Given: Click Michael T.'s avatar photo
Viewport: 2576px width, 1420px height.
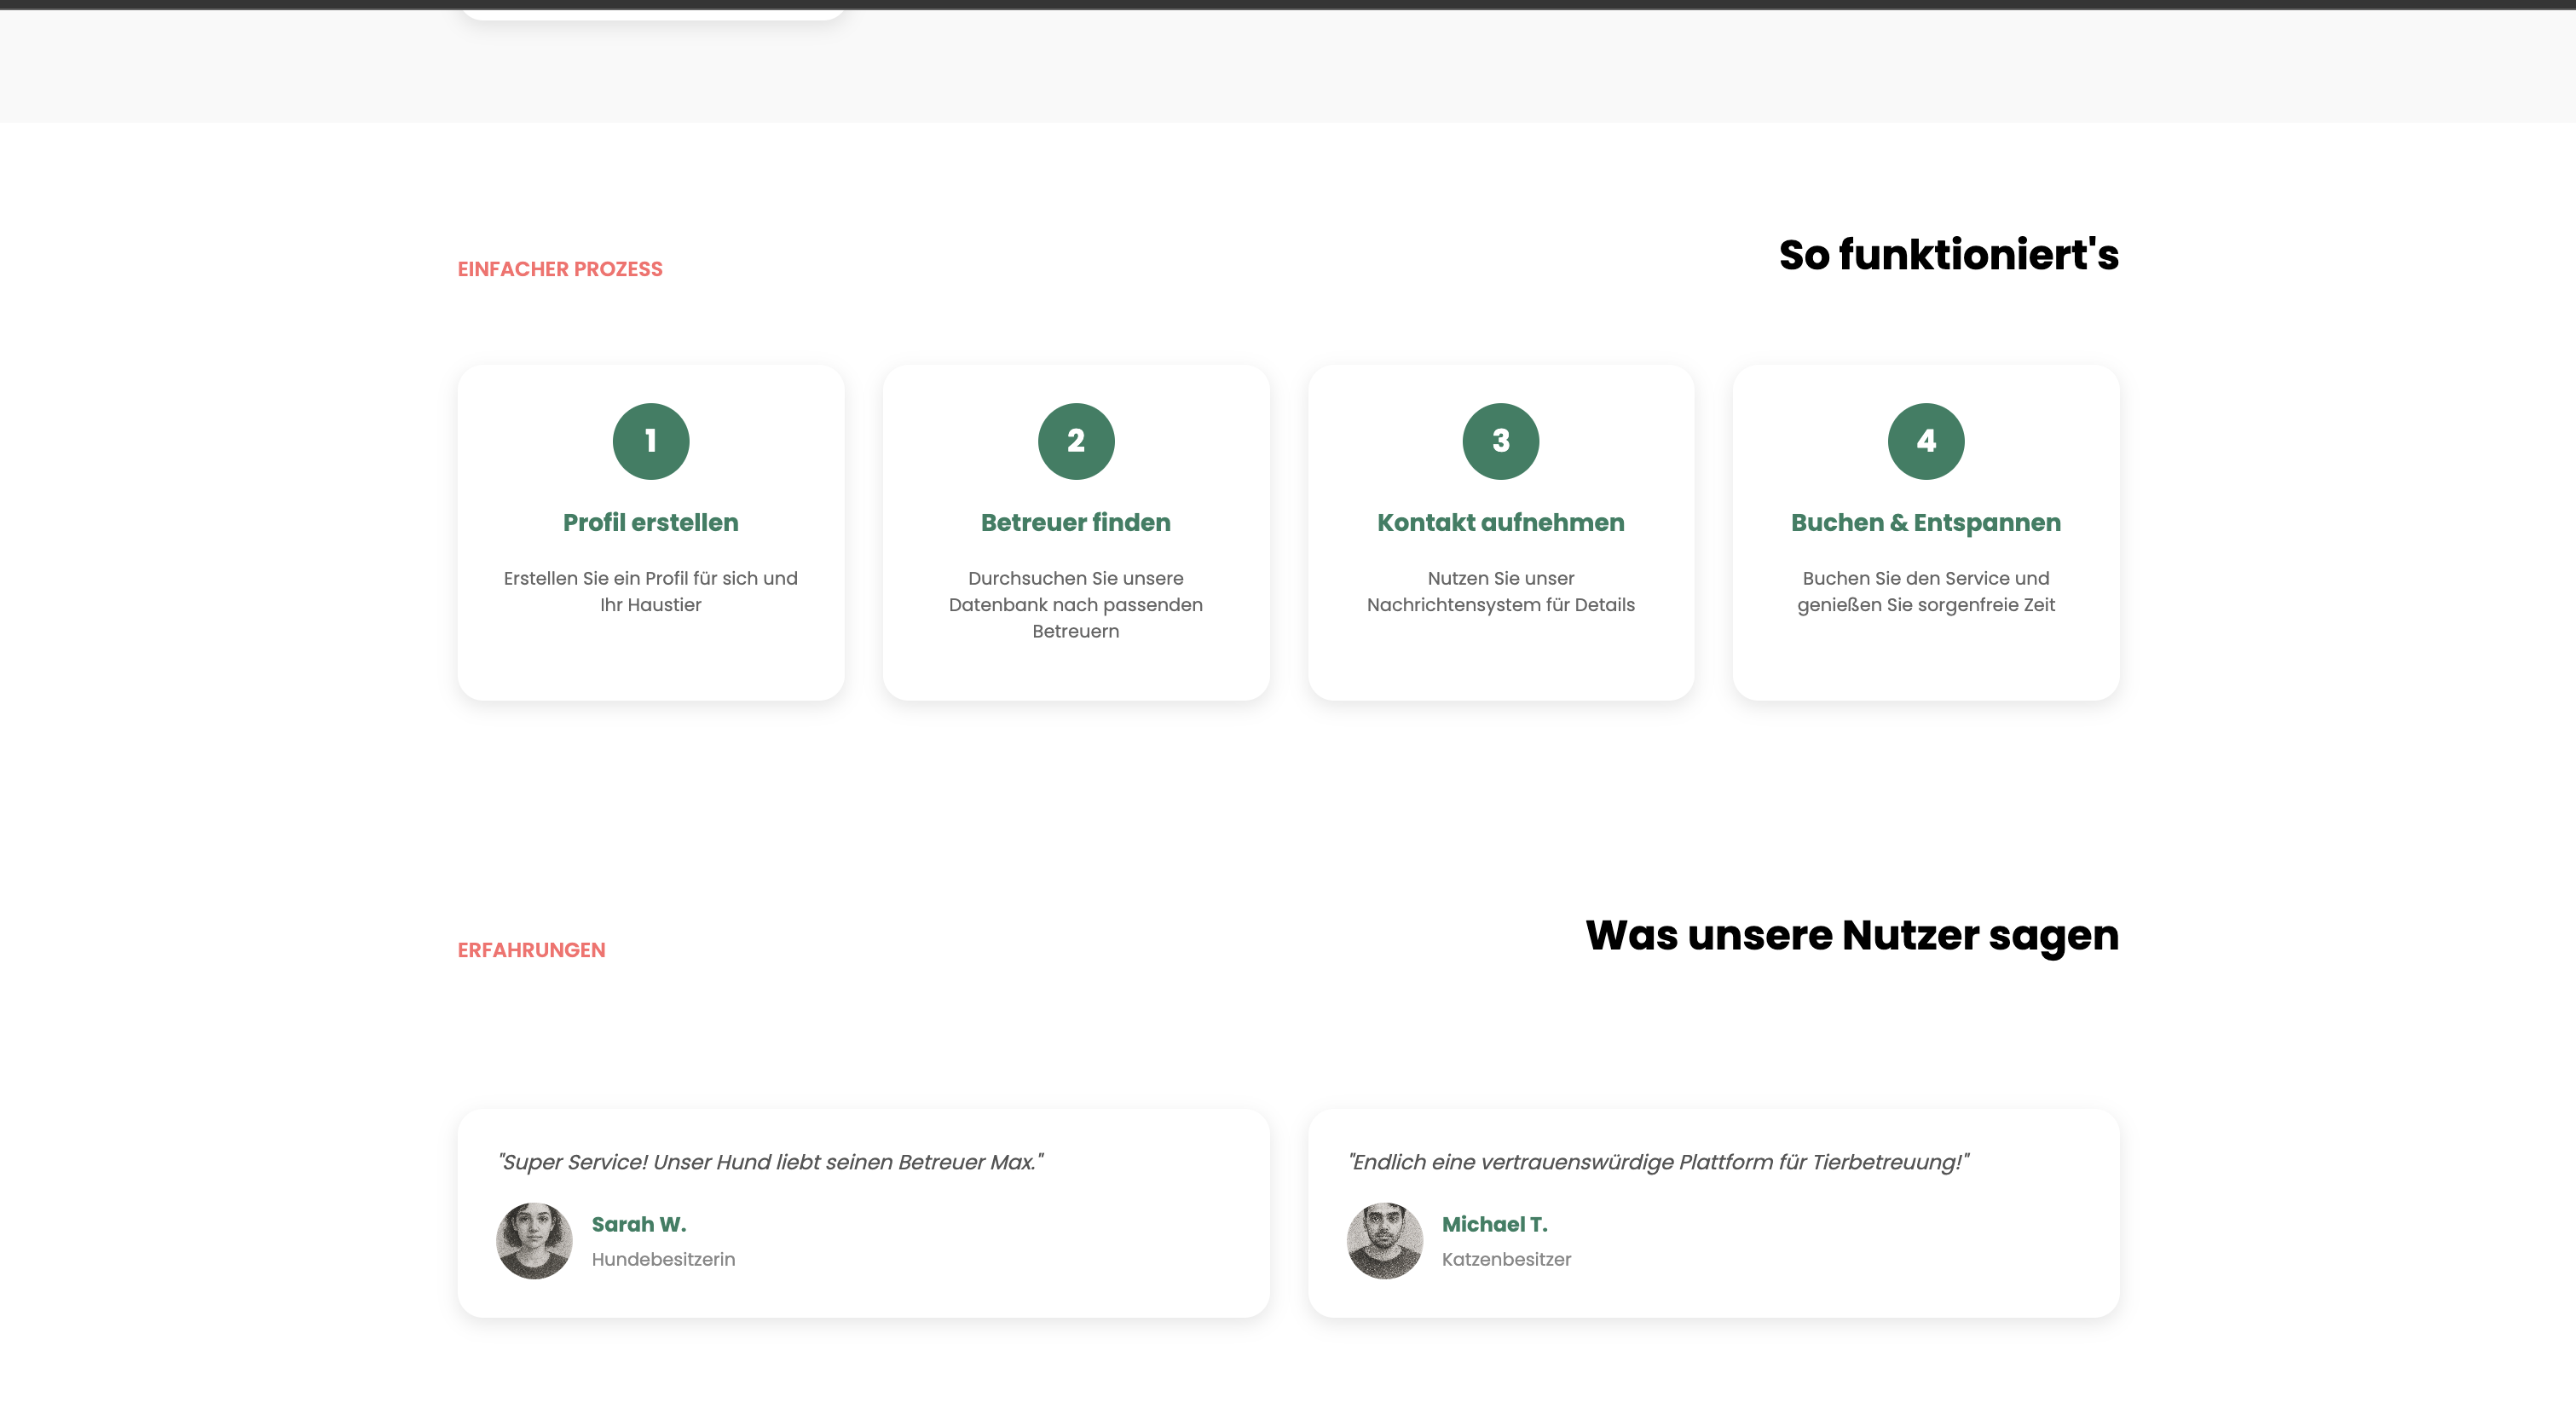Looking at the screenshot, I should 1384,1240.
